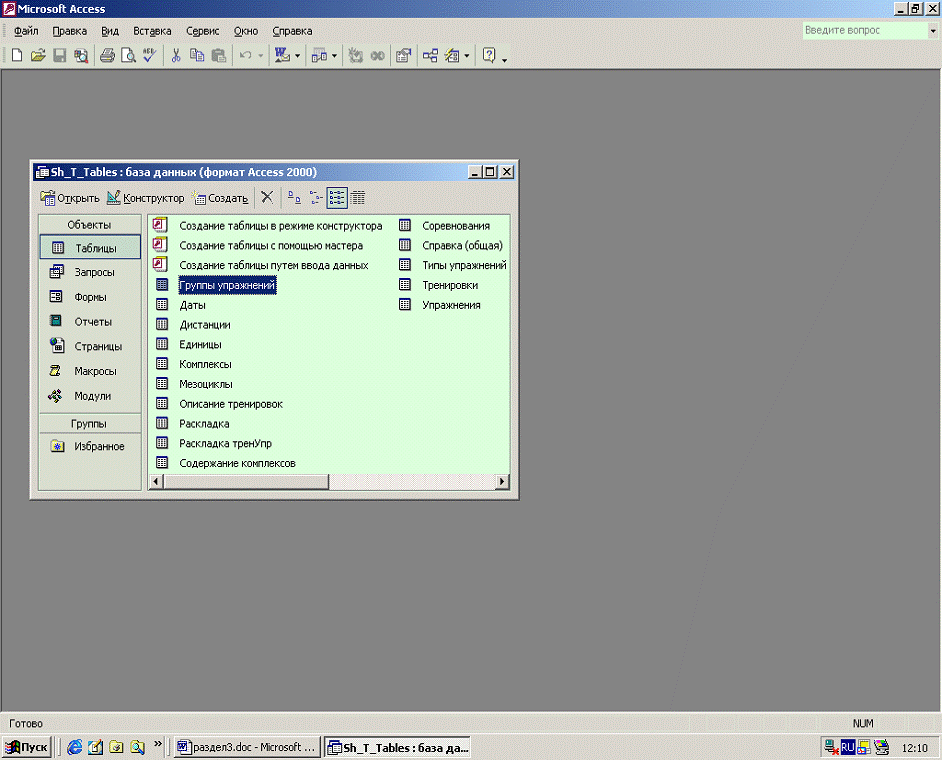Screen dimensions: 942x760
Task: Open the Сервис menu
Action: pyautogui.click(x=201, y=31)
